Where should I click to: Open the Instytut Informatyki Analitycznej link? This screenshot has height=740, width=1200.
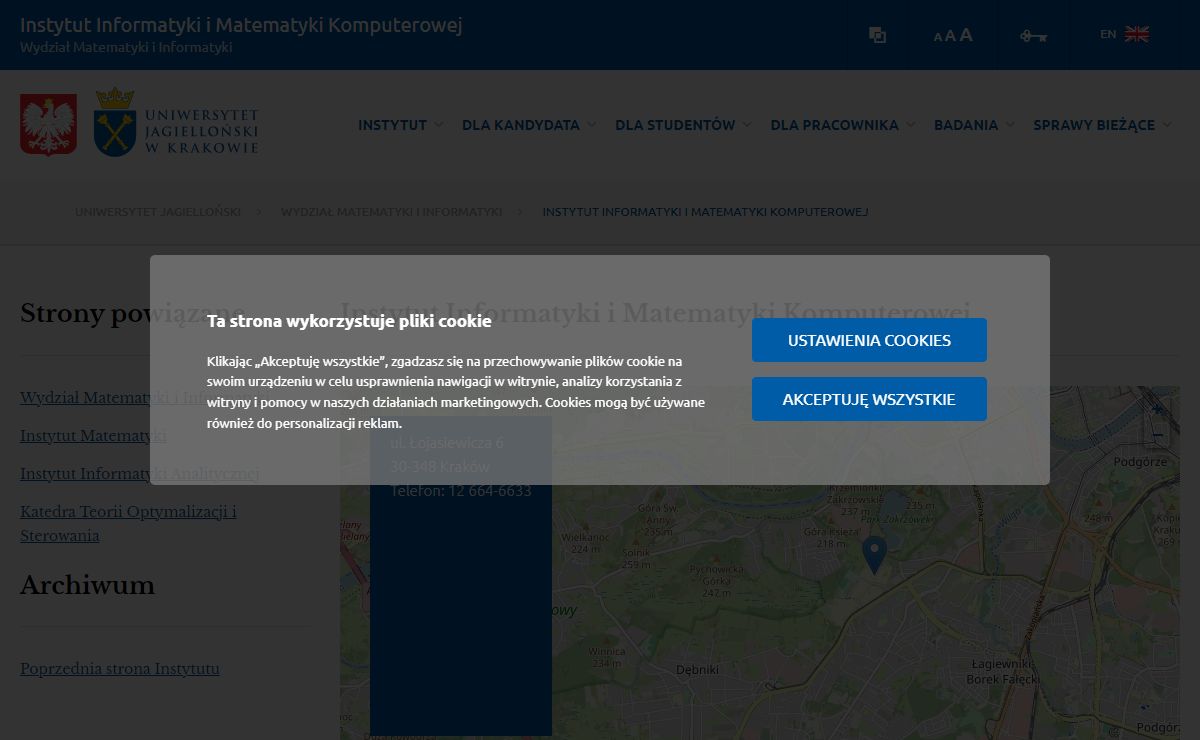click(x=140, y=474)
